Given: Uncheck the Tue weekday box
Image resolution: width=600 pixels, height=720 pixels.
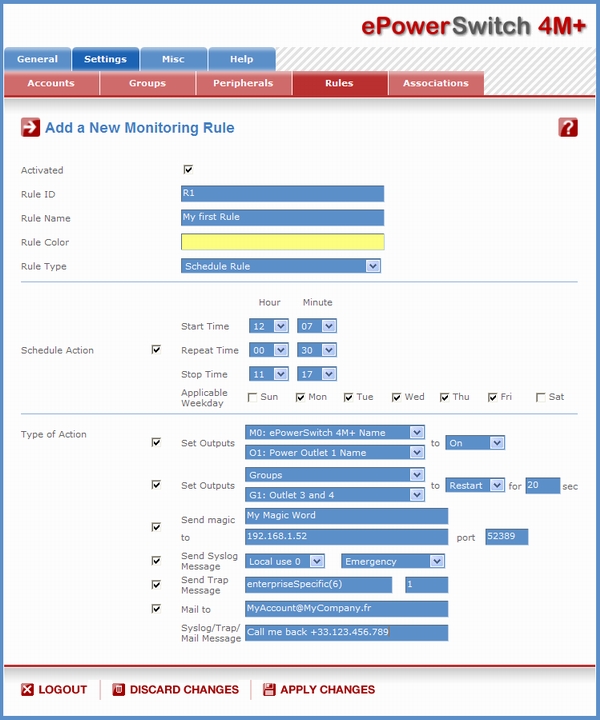Looking at the screenshot, I should click(348, 397).
